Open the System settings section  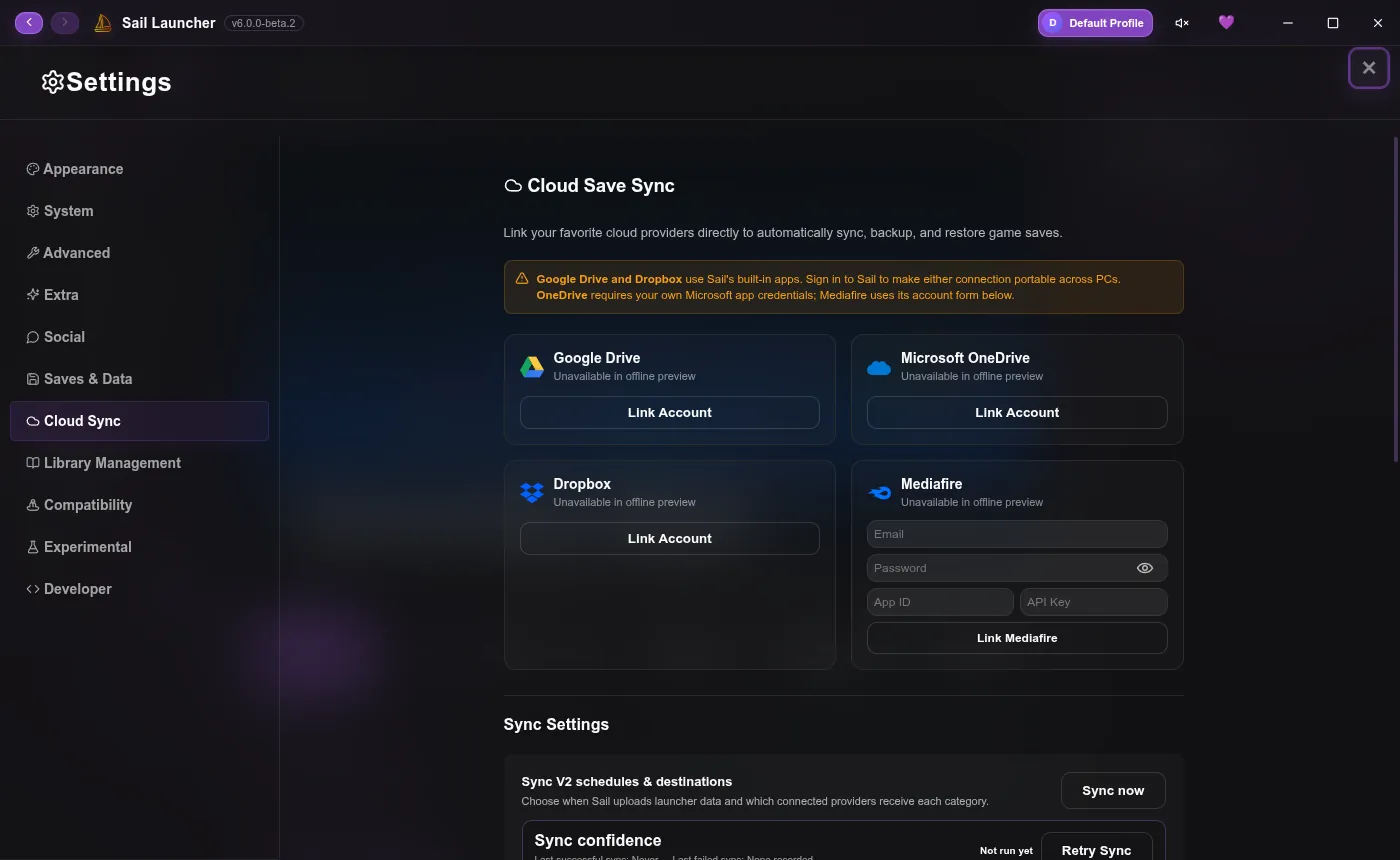point(139,211)
